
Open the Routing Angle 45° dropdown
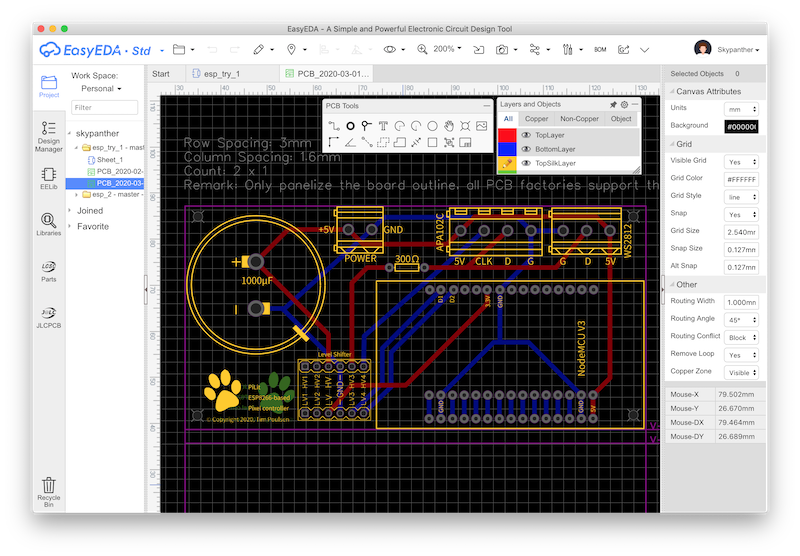pyautogui.click(x=741, y=320)
